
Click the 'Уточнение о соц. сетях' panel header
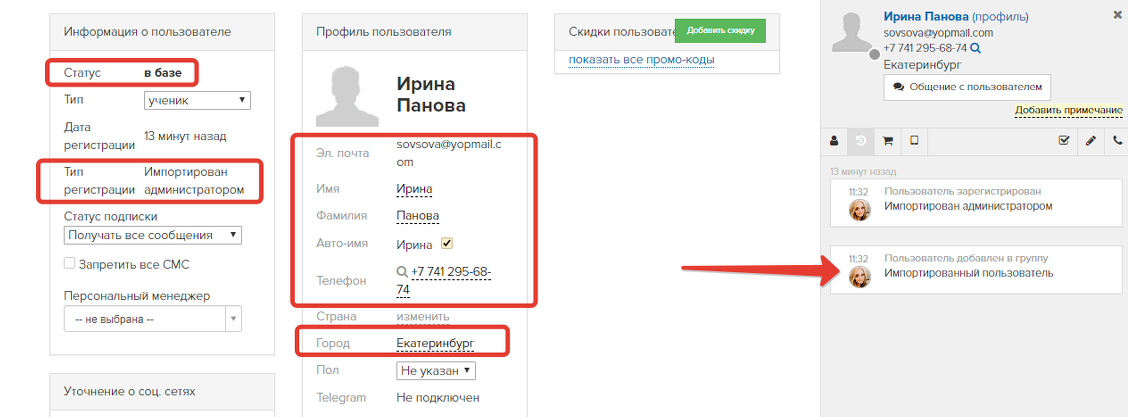(162, 391)
